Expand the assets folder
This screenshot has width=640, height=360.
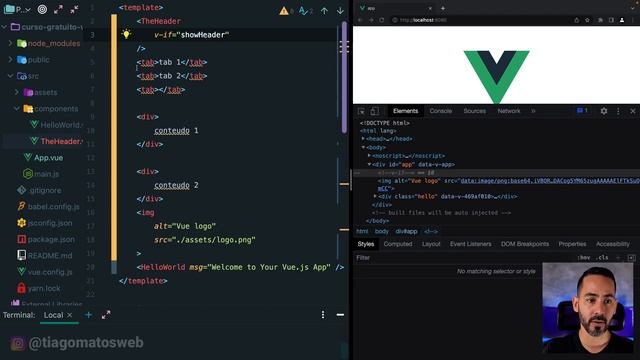[x=17, y=92]
